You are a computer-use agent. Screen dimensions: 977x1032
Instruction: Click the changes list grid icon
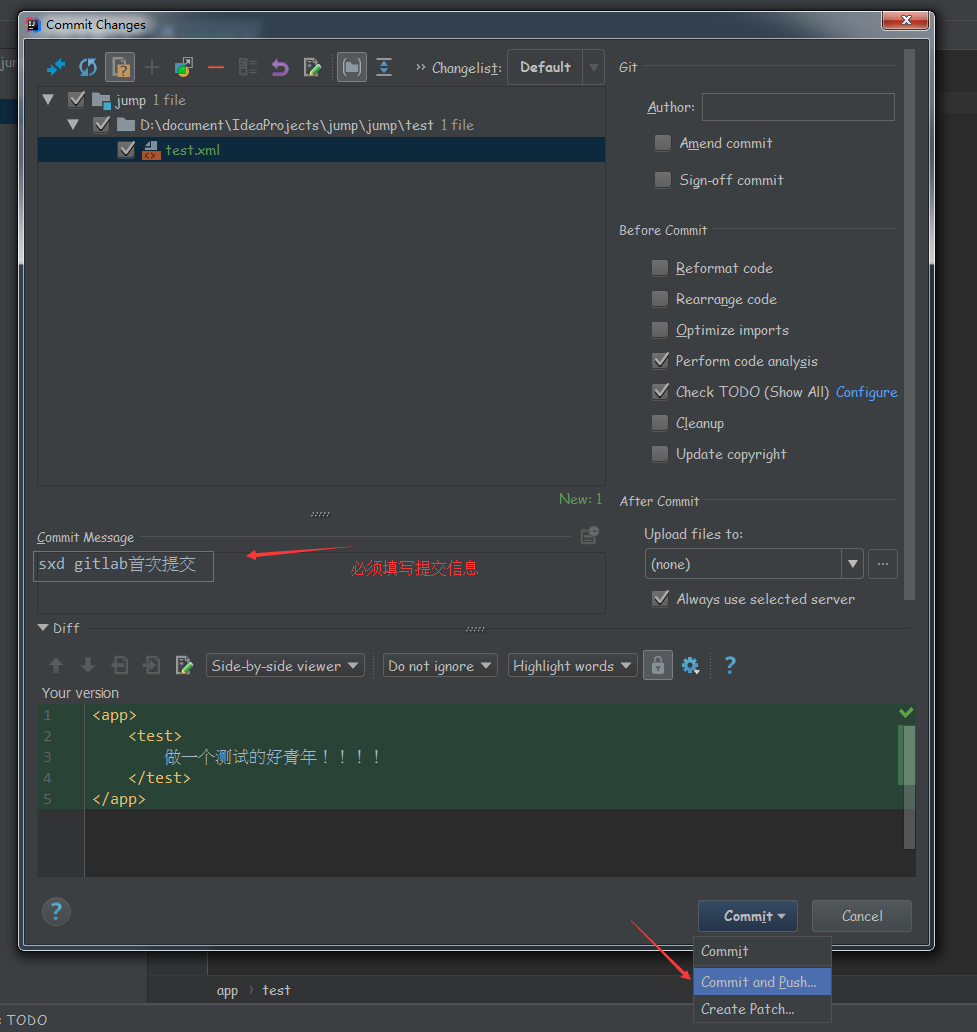click(248, 67)
